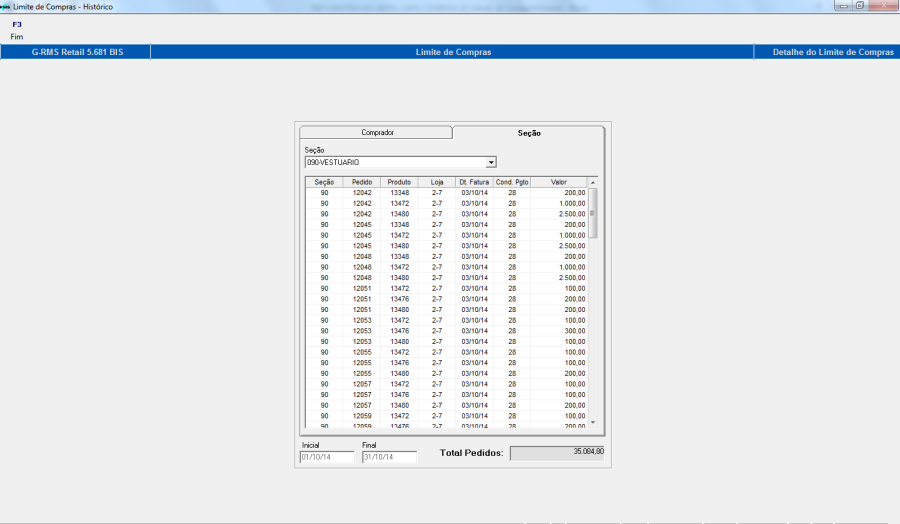
Task: Select product 13480 in the order 12051 row
Action: pyautogui.click(x=399, y=310)
